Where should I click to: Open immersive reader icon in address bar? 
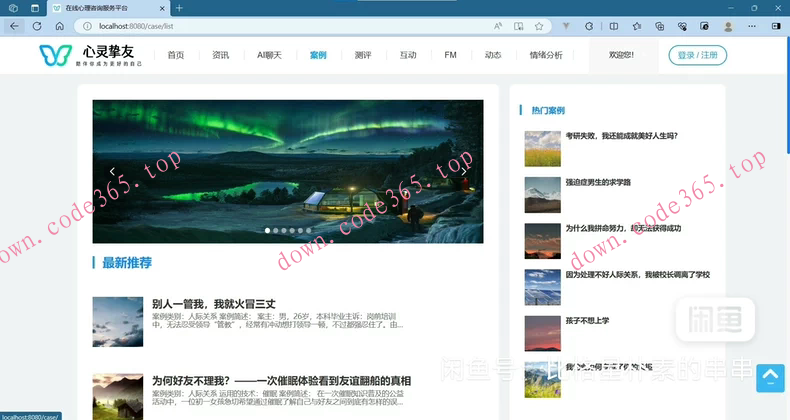coord(518,26)
